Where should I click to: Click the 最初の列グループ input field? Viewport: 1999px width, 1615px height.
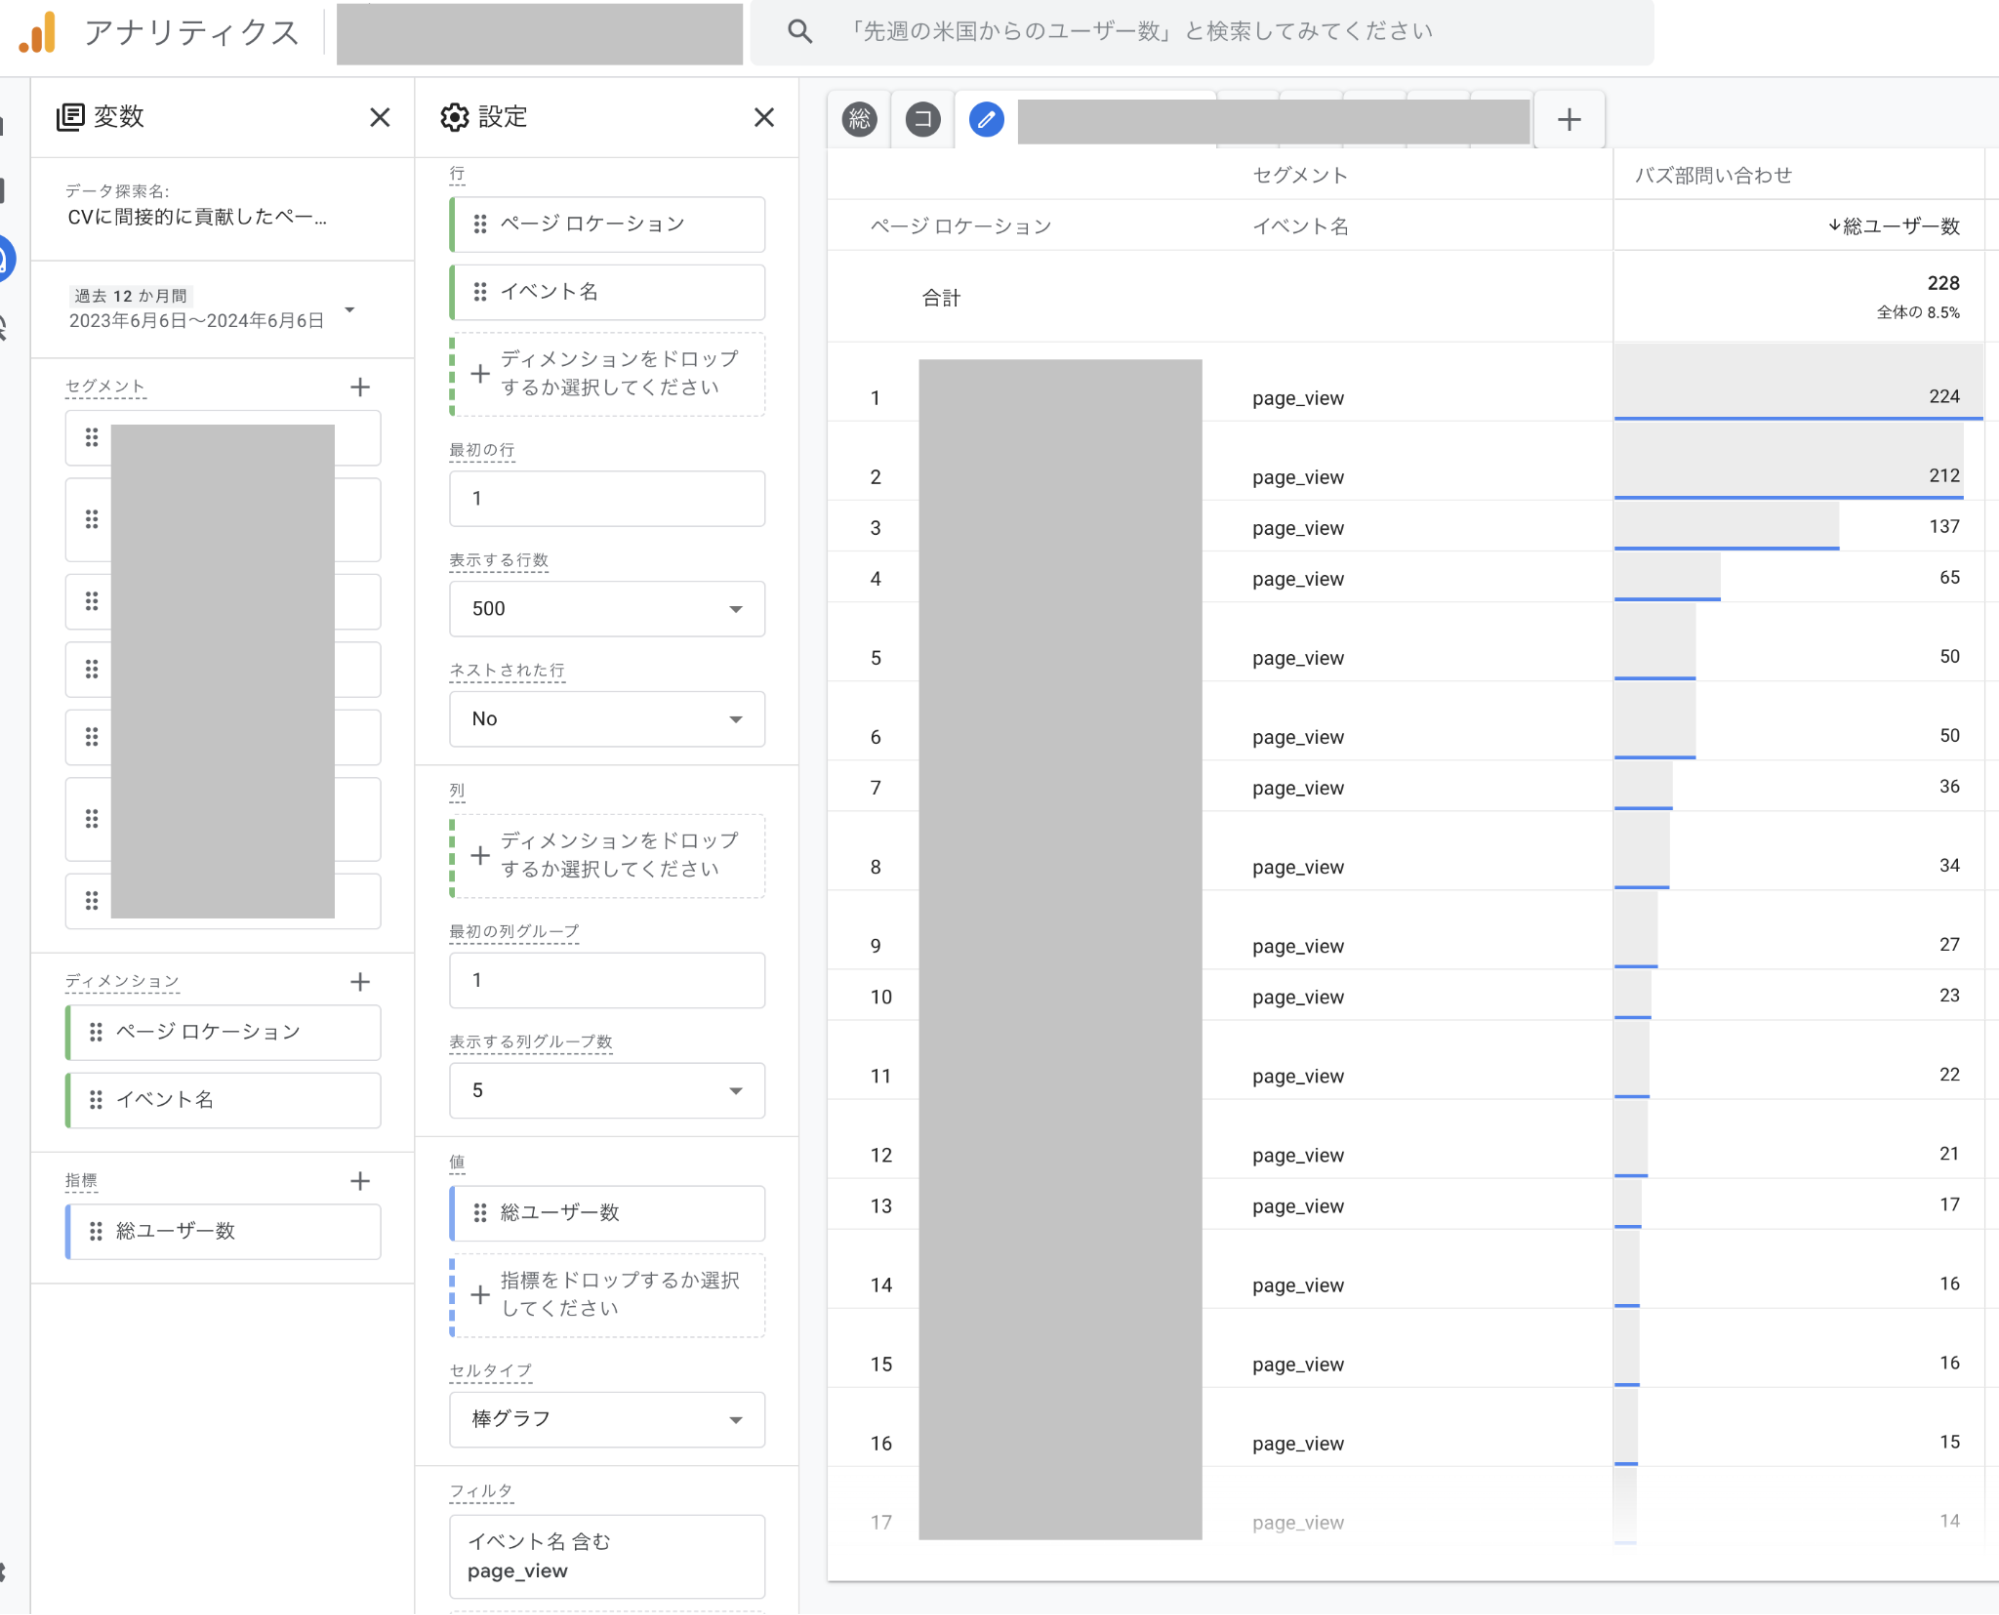[607, 981]
